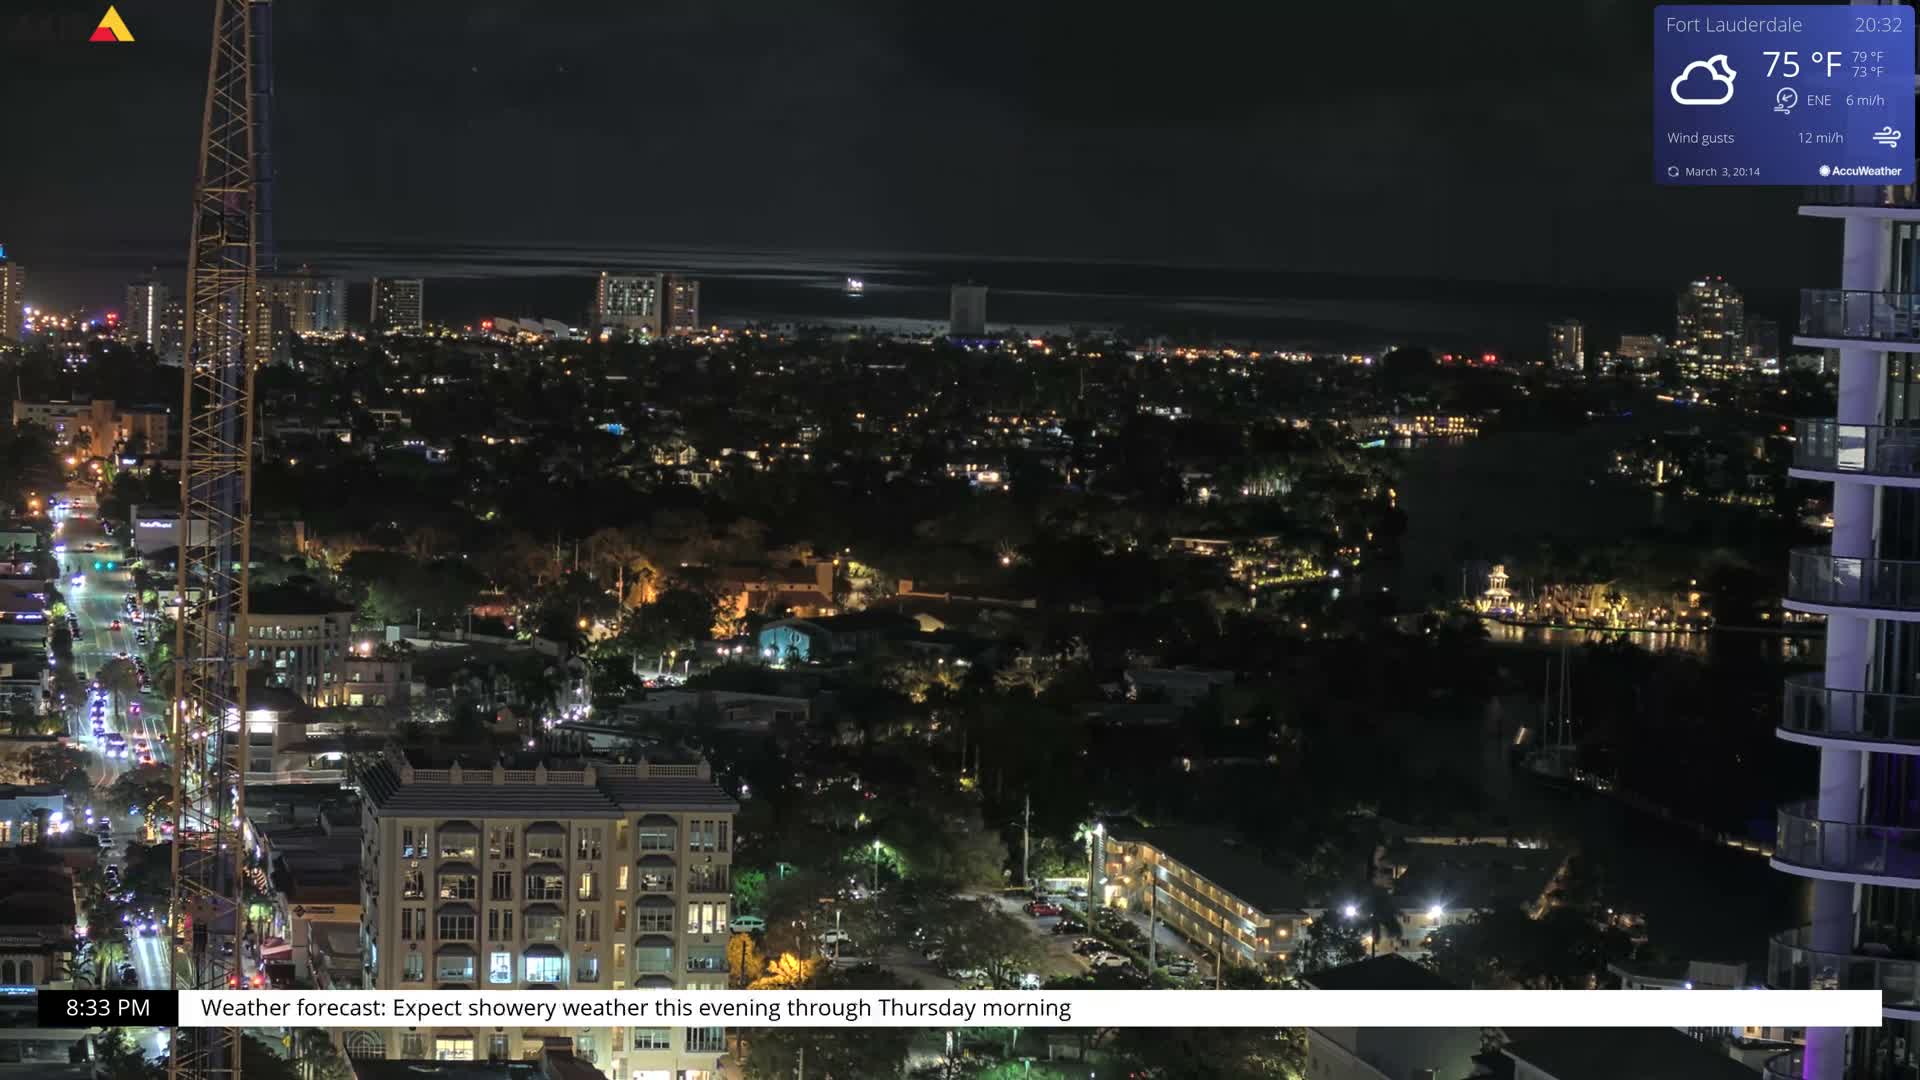Click the 79 °F high temperature

(x=1867, y=57)
